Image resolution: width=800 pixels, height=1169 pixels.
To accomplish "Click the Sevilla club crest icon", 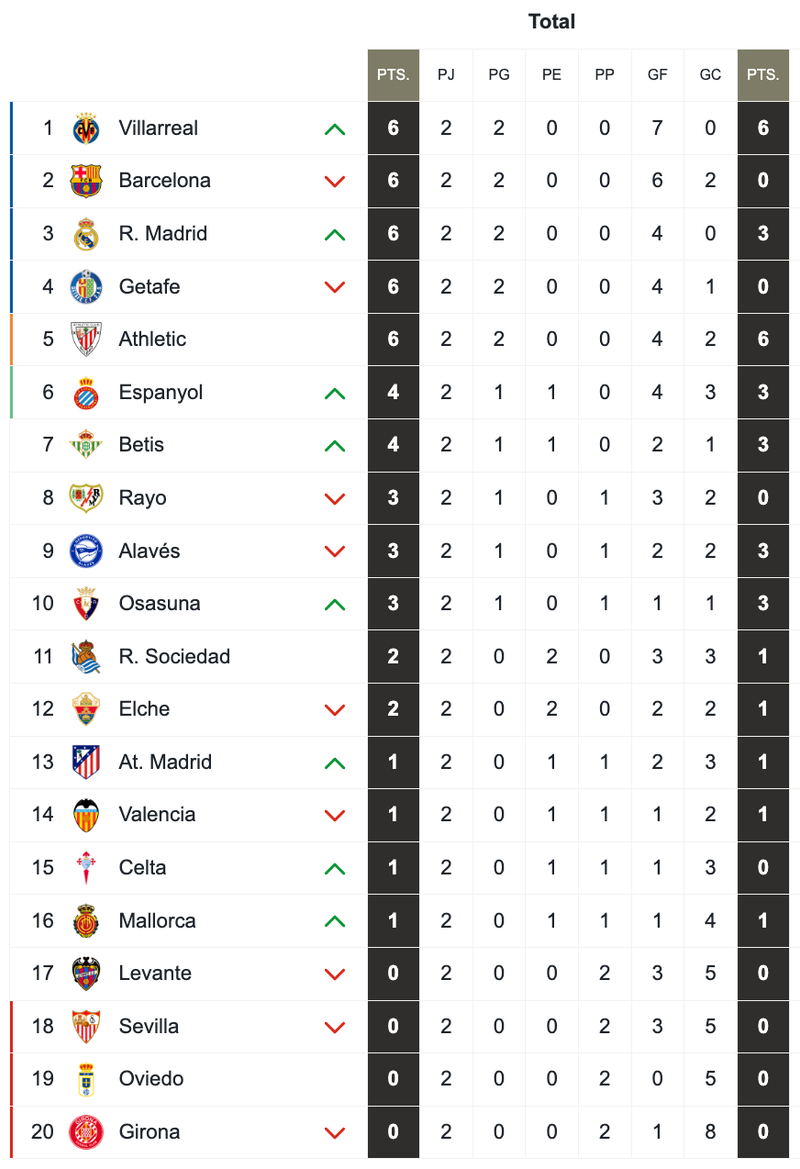I will pyautogui.click(x=86, y=1026).
